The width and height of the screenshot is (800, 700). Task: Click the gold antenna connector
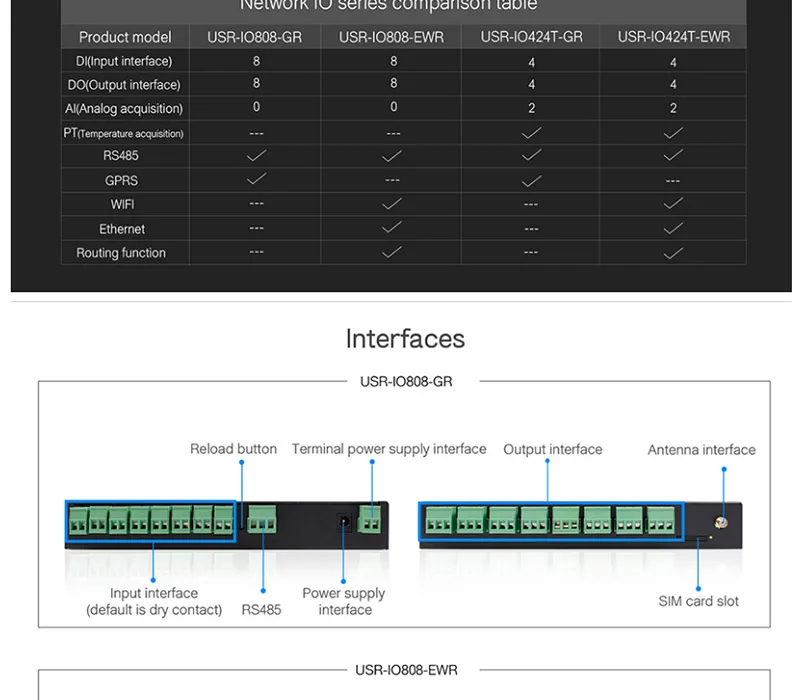pyautogui.click(x=721, y=522)
